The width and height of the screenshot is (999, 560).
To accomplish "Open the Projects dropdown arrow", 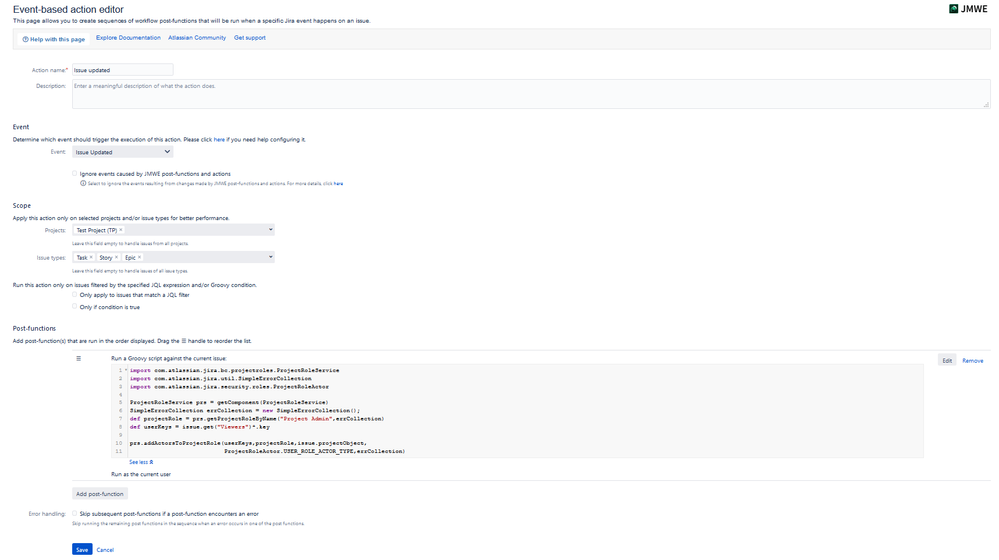I will (270, 230).
